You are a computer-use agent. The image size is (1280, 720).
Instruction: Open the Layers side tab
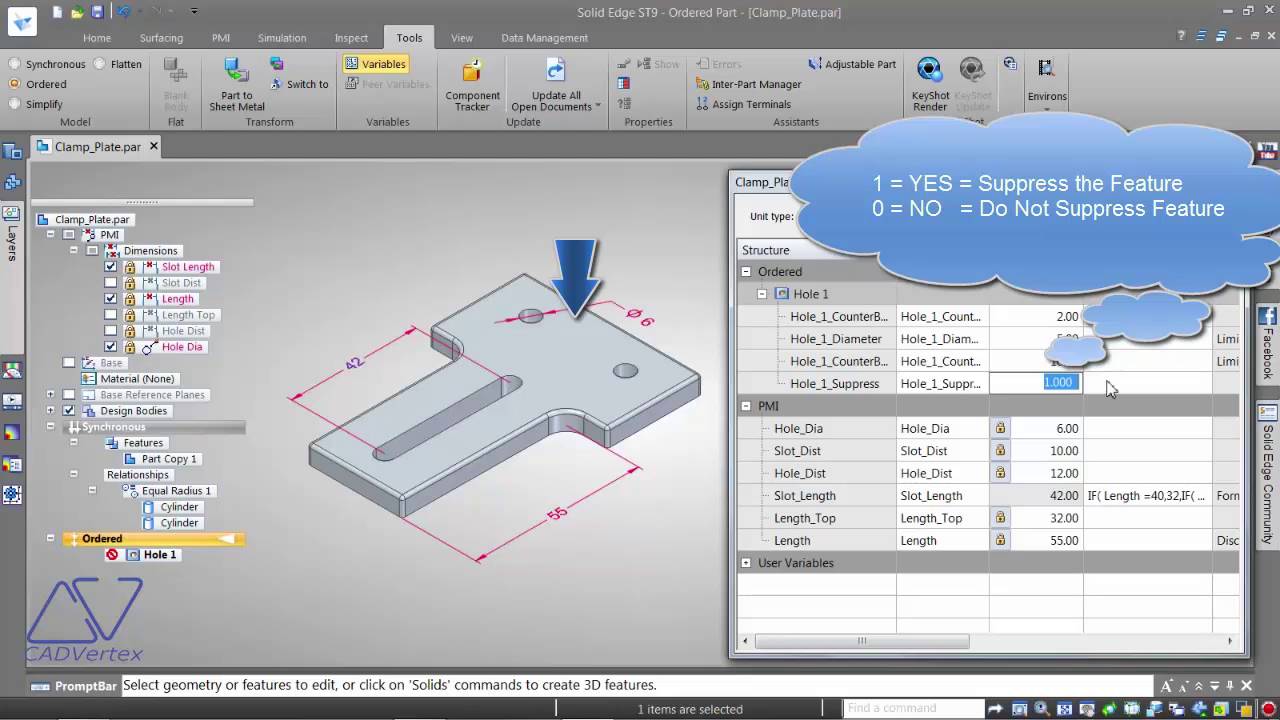pos(12,234)
